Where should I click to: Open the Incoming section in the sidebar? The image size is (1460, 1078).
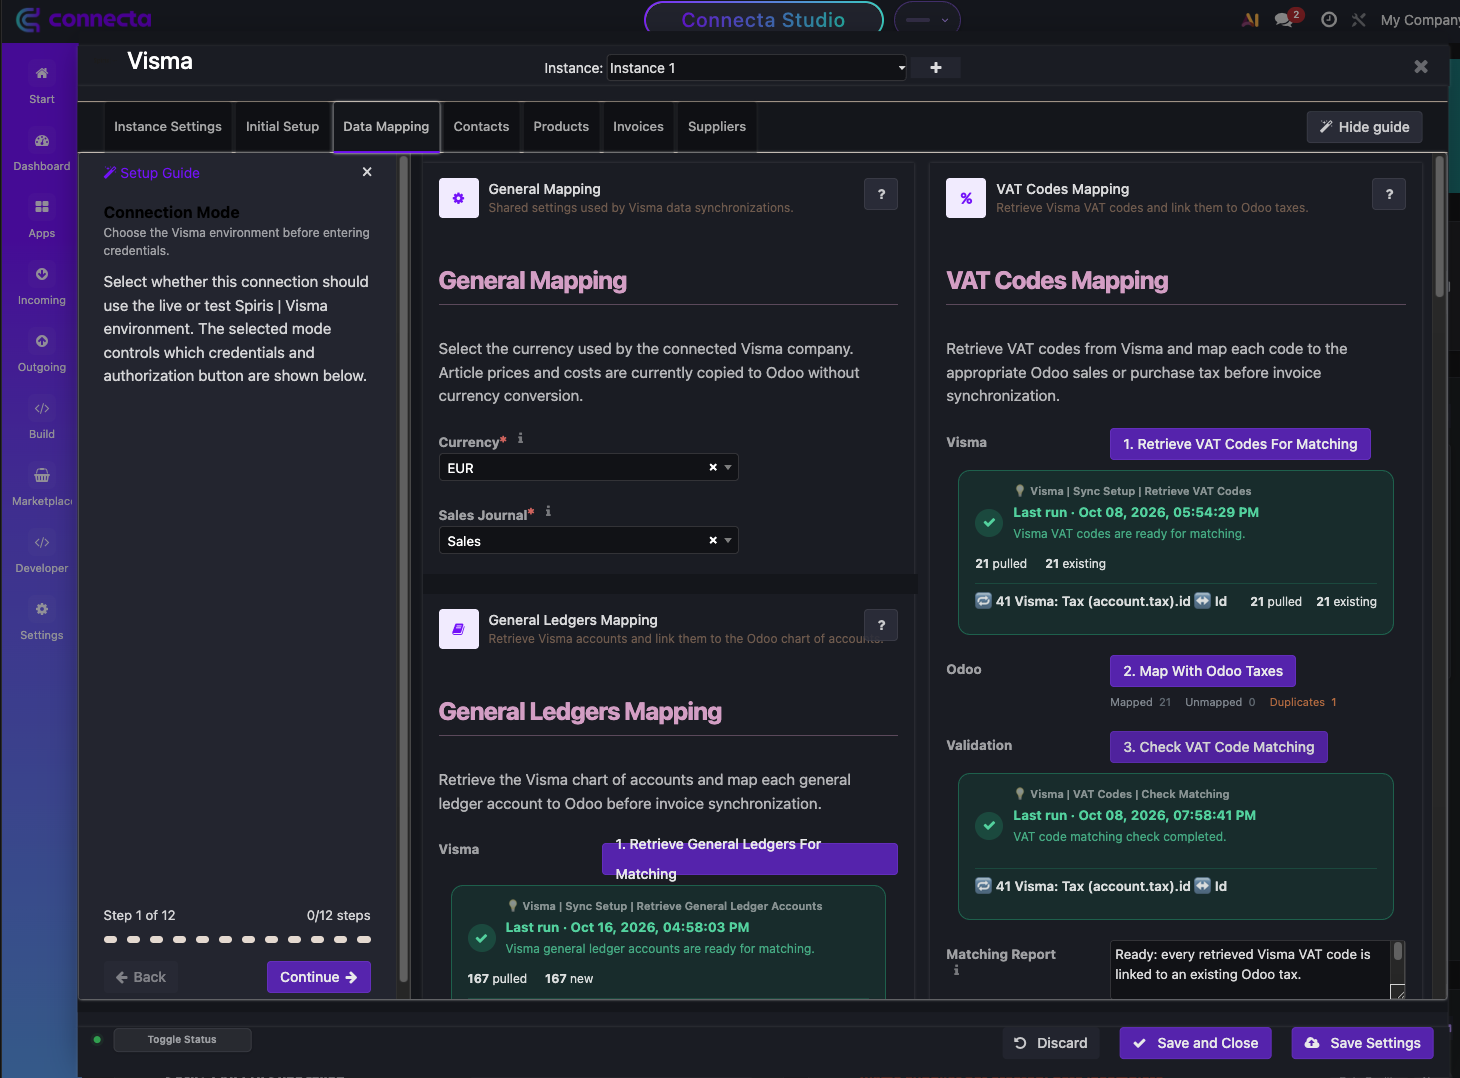point(41,286)
